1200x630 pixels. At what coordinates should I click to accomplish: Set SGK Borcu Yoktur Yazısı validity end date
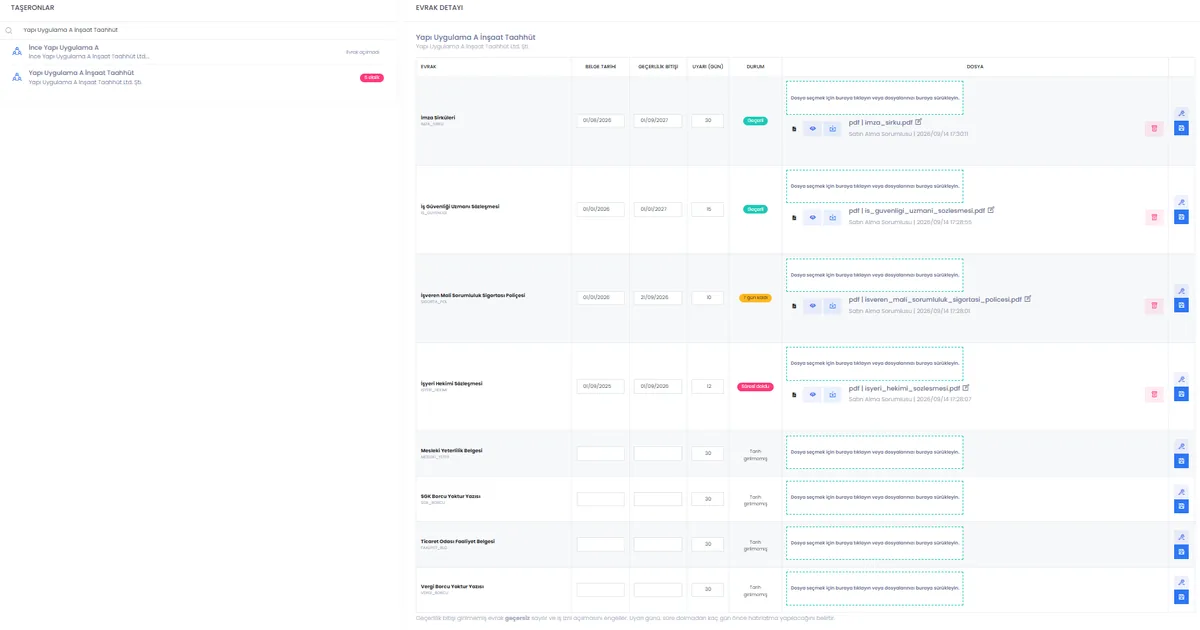658,499
